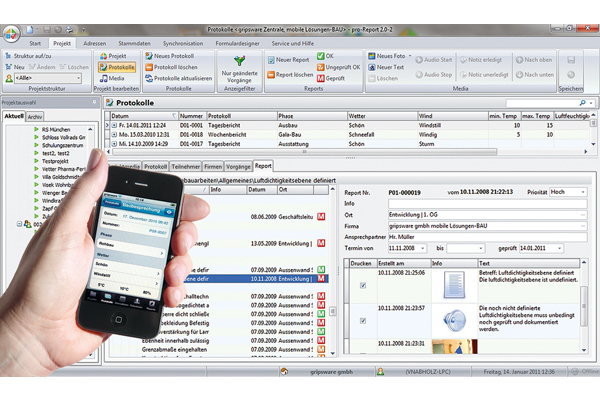Image resolution: width=600 pixels, height=401 pixels.
Task: Click the Neues Foto icon
Action: click(x=370, y=55)
